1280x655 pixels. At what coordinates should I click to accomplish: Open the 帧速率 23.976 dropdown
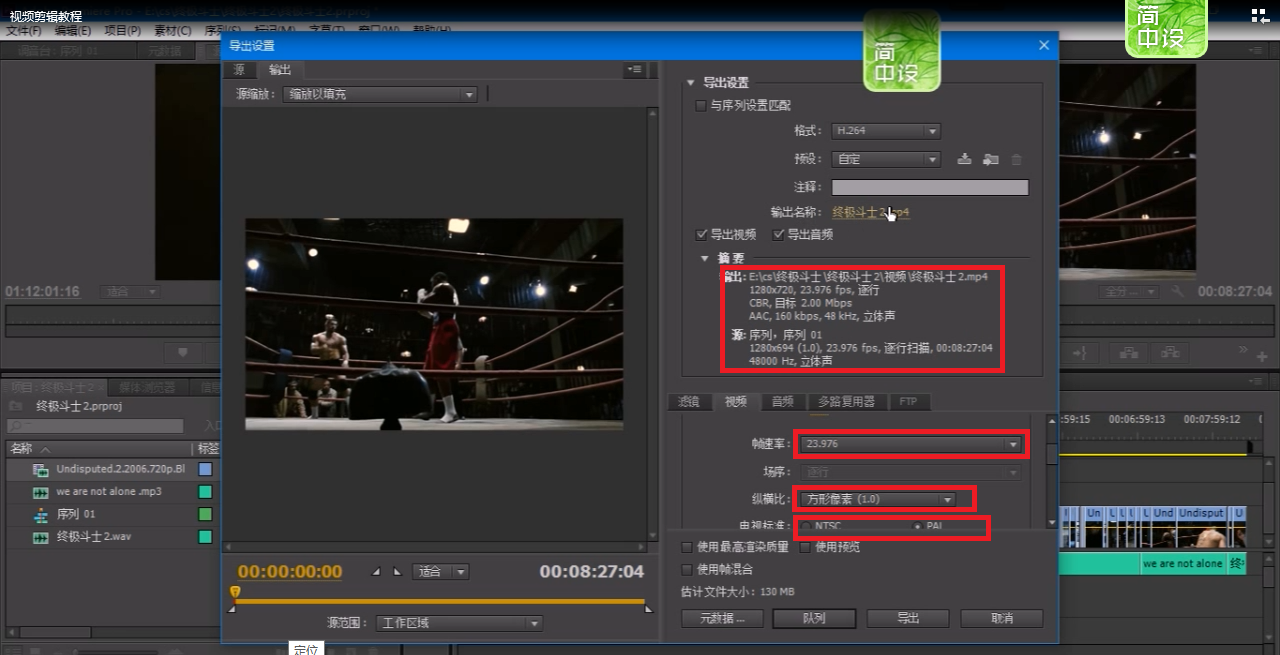click(x=911, y=444)
